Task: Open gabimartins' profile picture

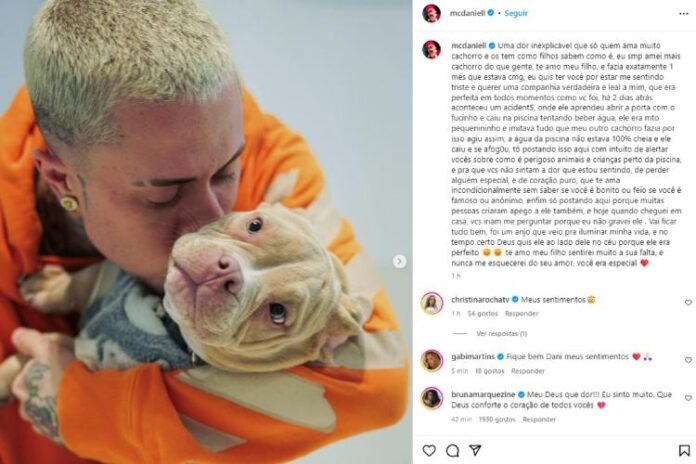Action: click(431, 361)
